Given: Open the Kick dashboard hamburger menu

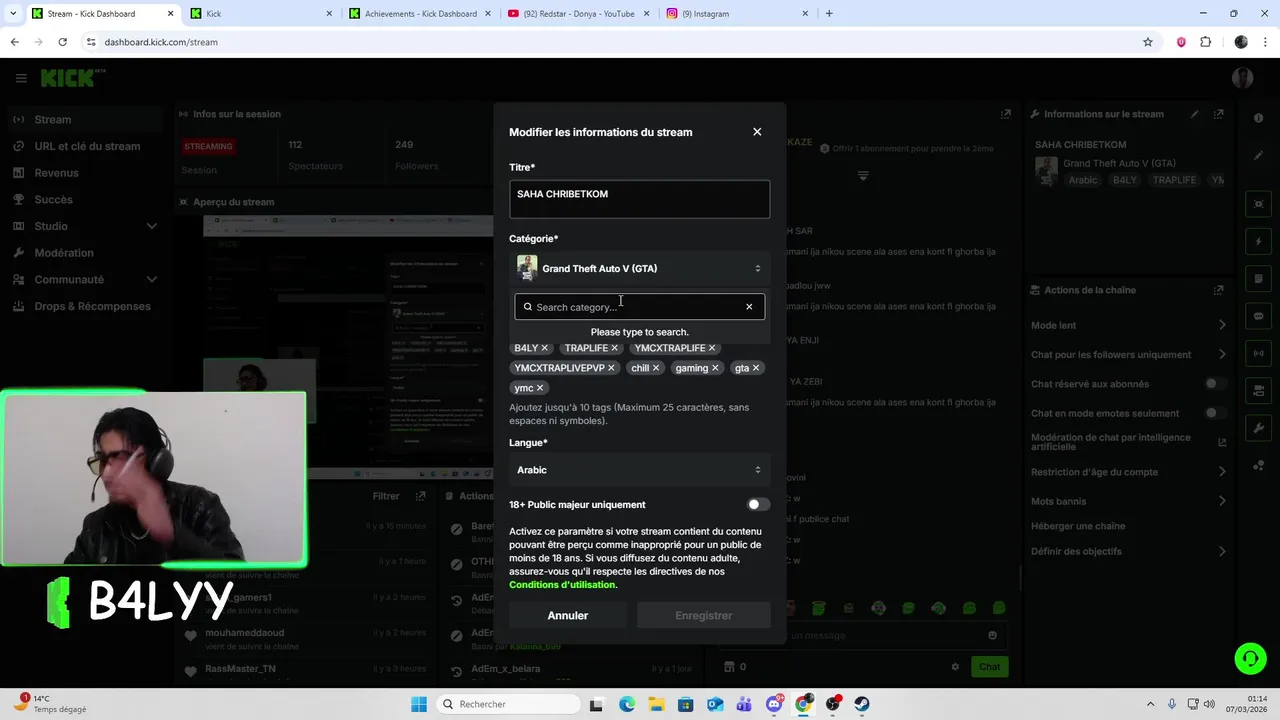Looking at the screenshot, I should pyautogui.click(x=21, y=78).
